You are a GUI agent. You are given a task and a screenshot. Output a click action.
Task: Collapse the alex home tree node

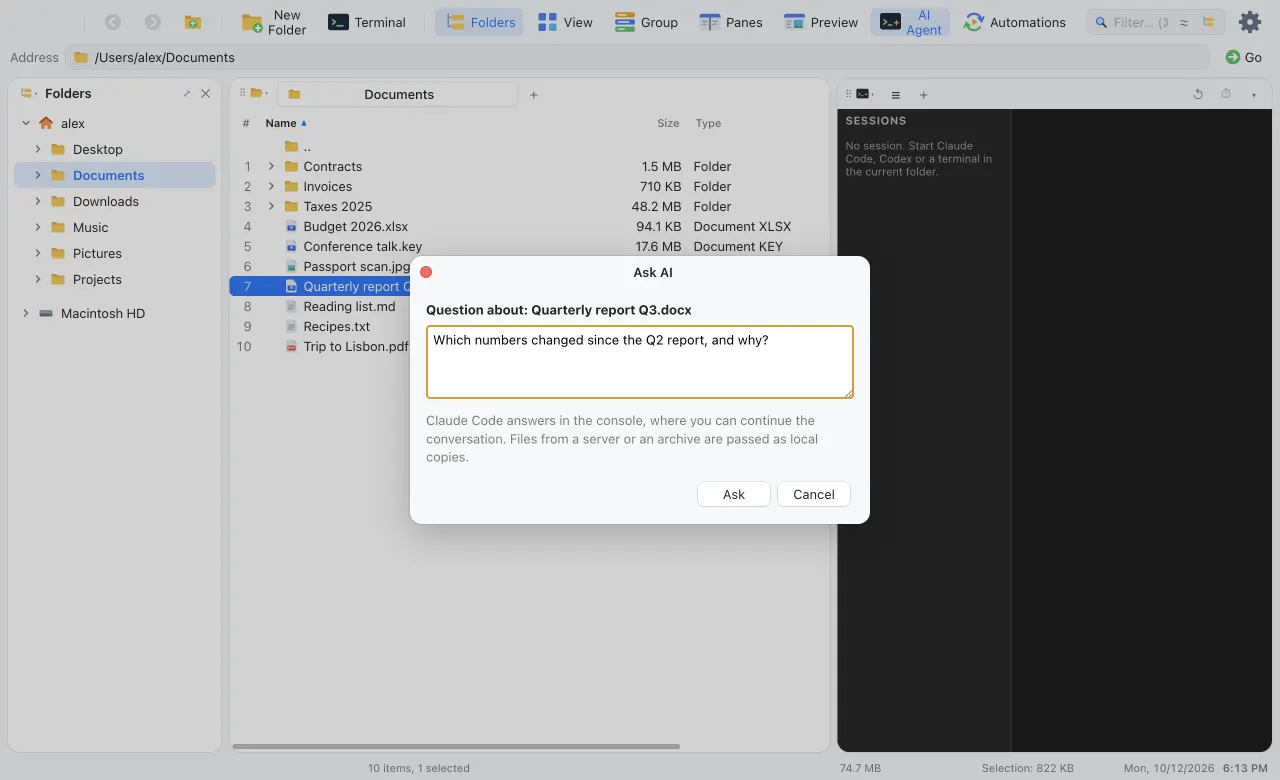26,123
